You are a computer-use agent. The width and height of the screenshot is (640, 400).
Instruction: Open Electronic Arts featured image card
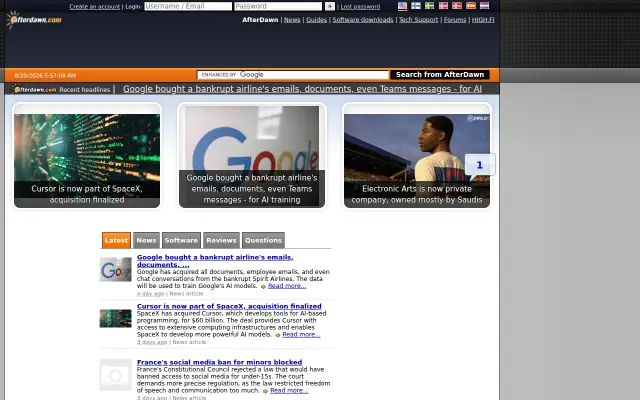pyautogui.click(x=417, y=156)
